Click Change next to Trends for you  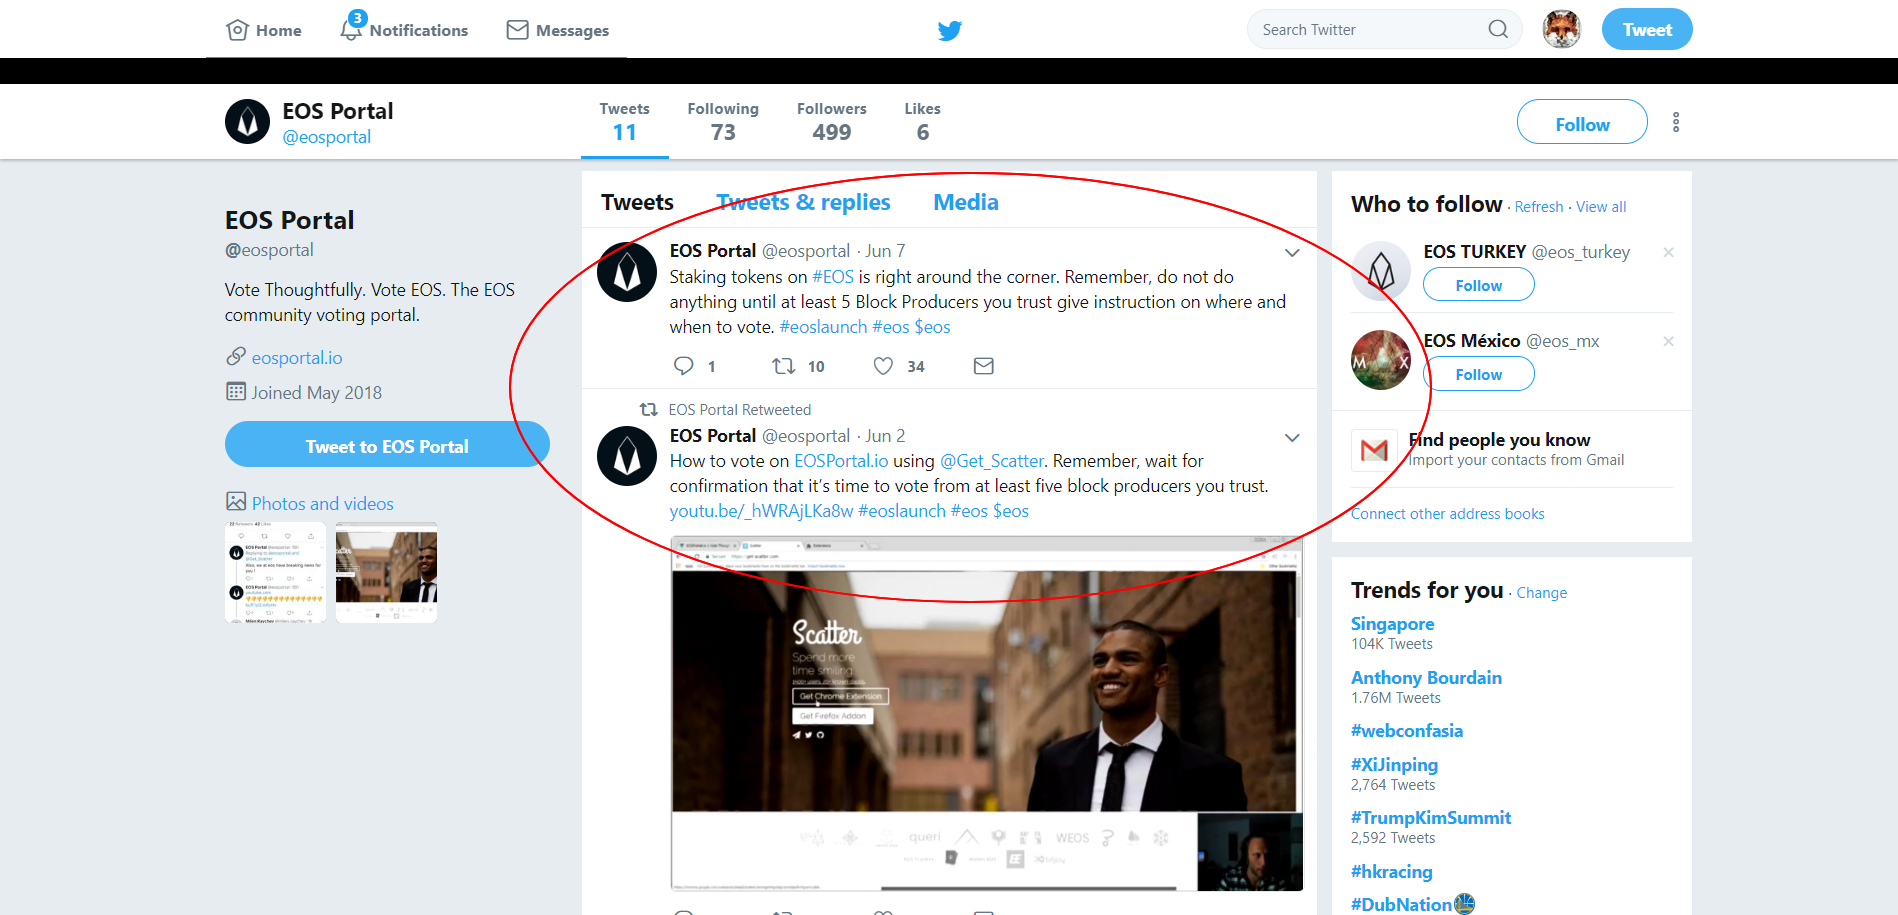[1541, 593]
